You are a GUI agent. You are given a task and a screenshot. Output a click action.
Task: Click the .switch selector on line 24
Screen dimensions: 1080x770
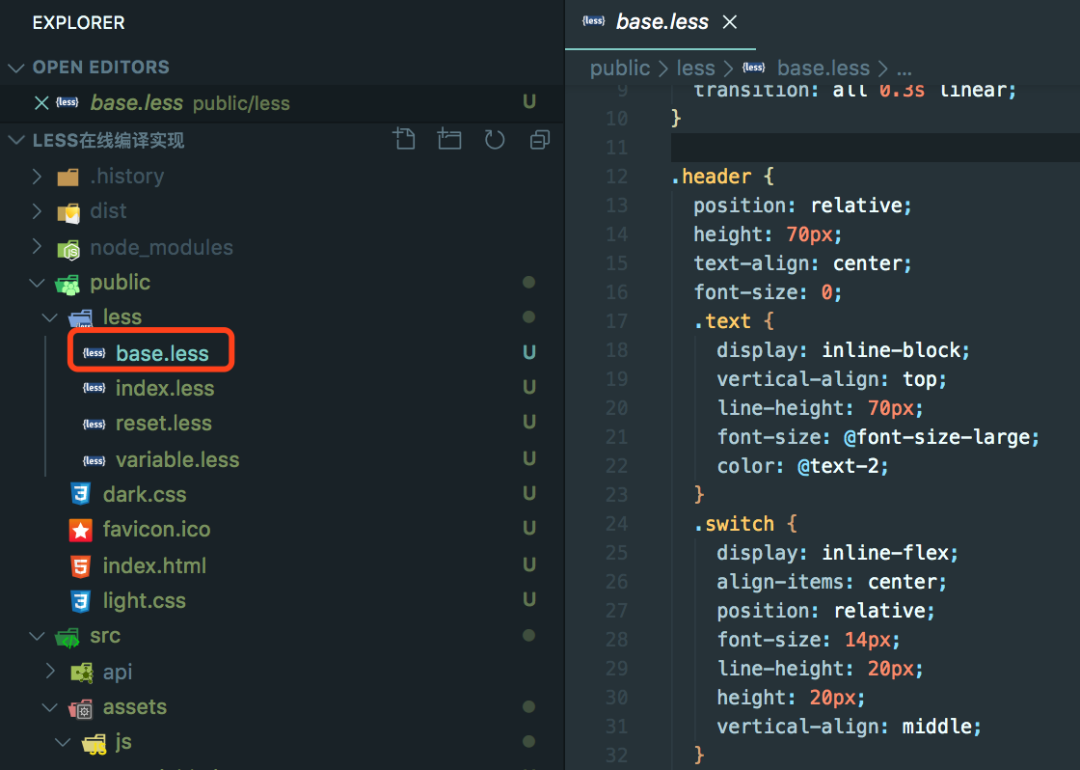(x=734, y=523)
